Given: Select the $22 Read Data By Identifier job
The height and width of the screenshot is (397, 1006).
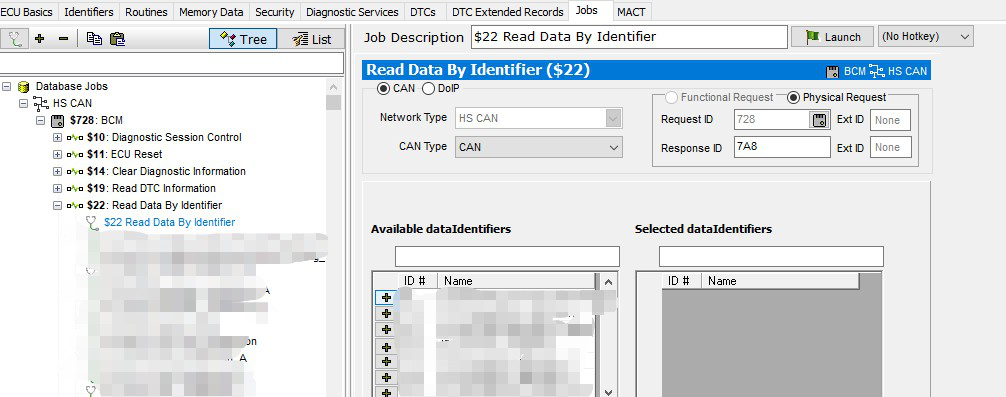Looking at the screenshot, I should click(169, 223).
